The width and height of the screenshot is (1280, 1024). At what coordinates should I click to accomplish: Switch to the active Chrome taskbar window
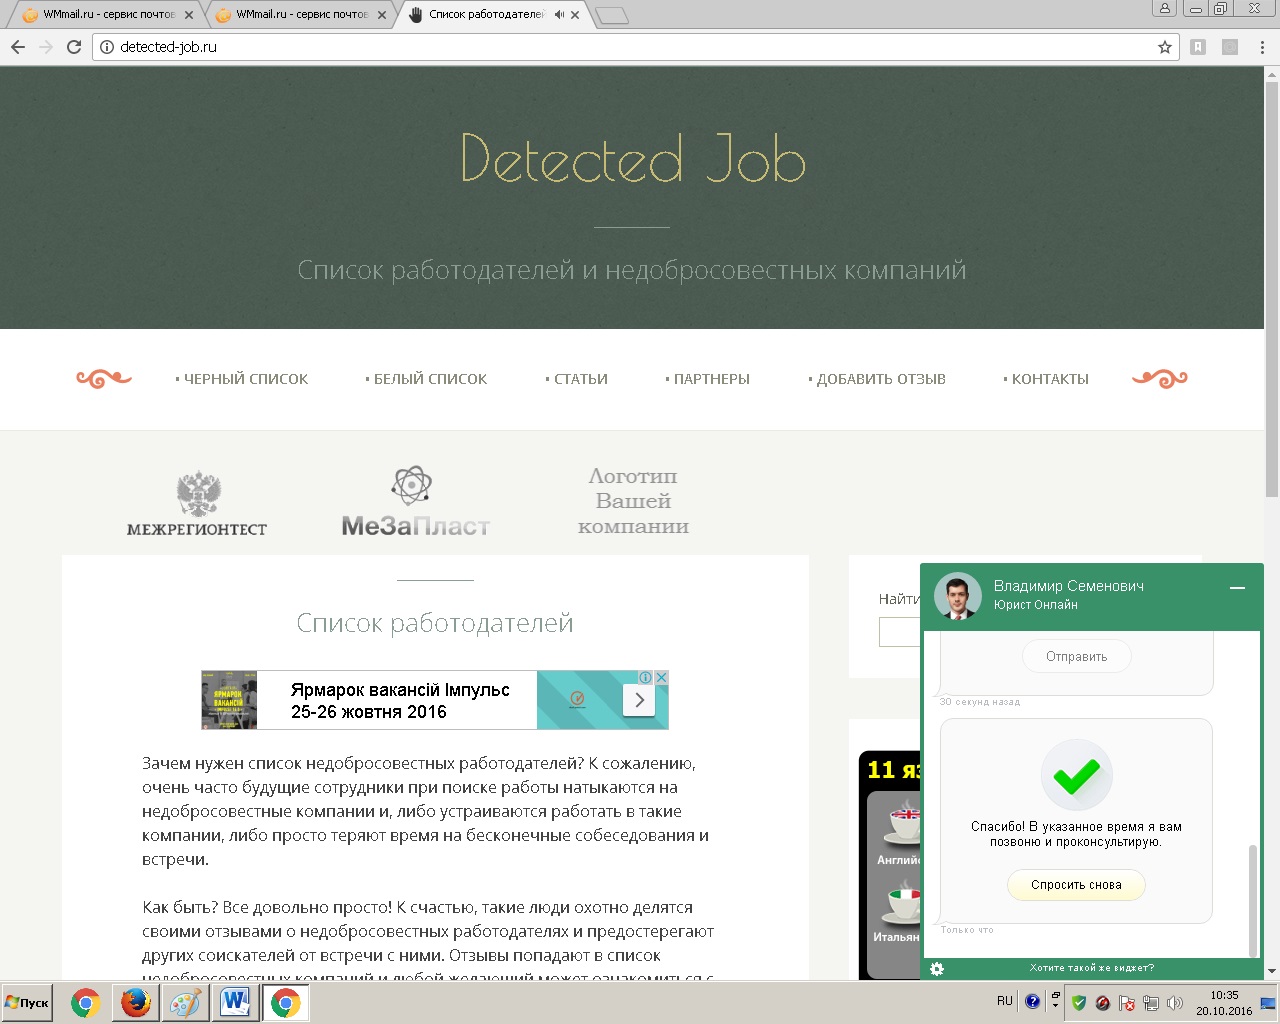pyautogui.click(x=285, y=1003)
